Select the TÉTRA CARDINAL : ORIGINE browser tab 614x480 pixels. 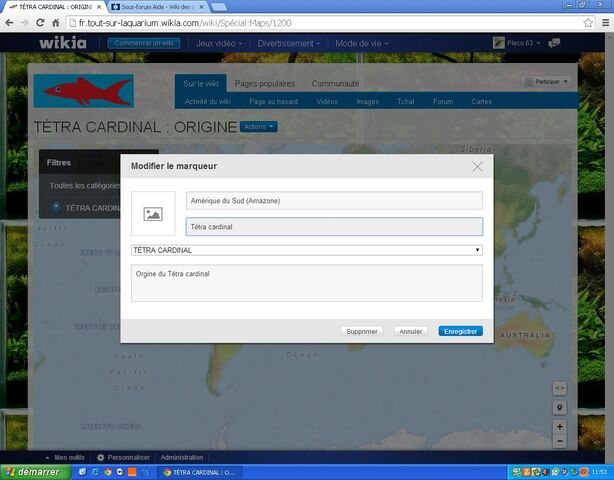(x=55, y=7)
